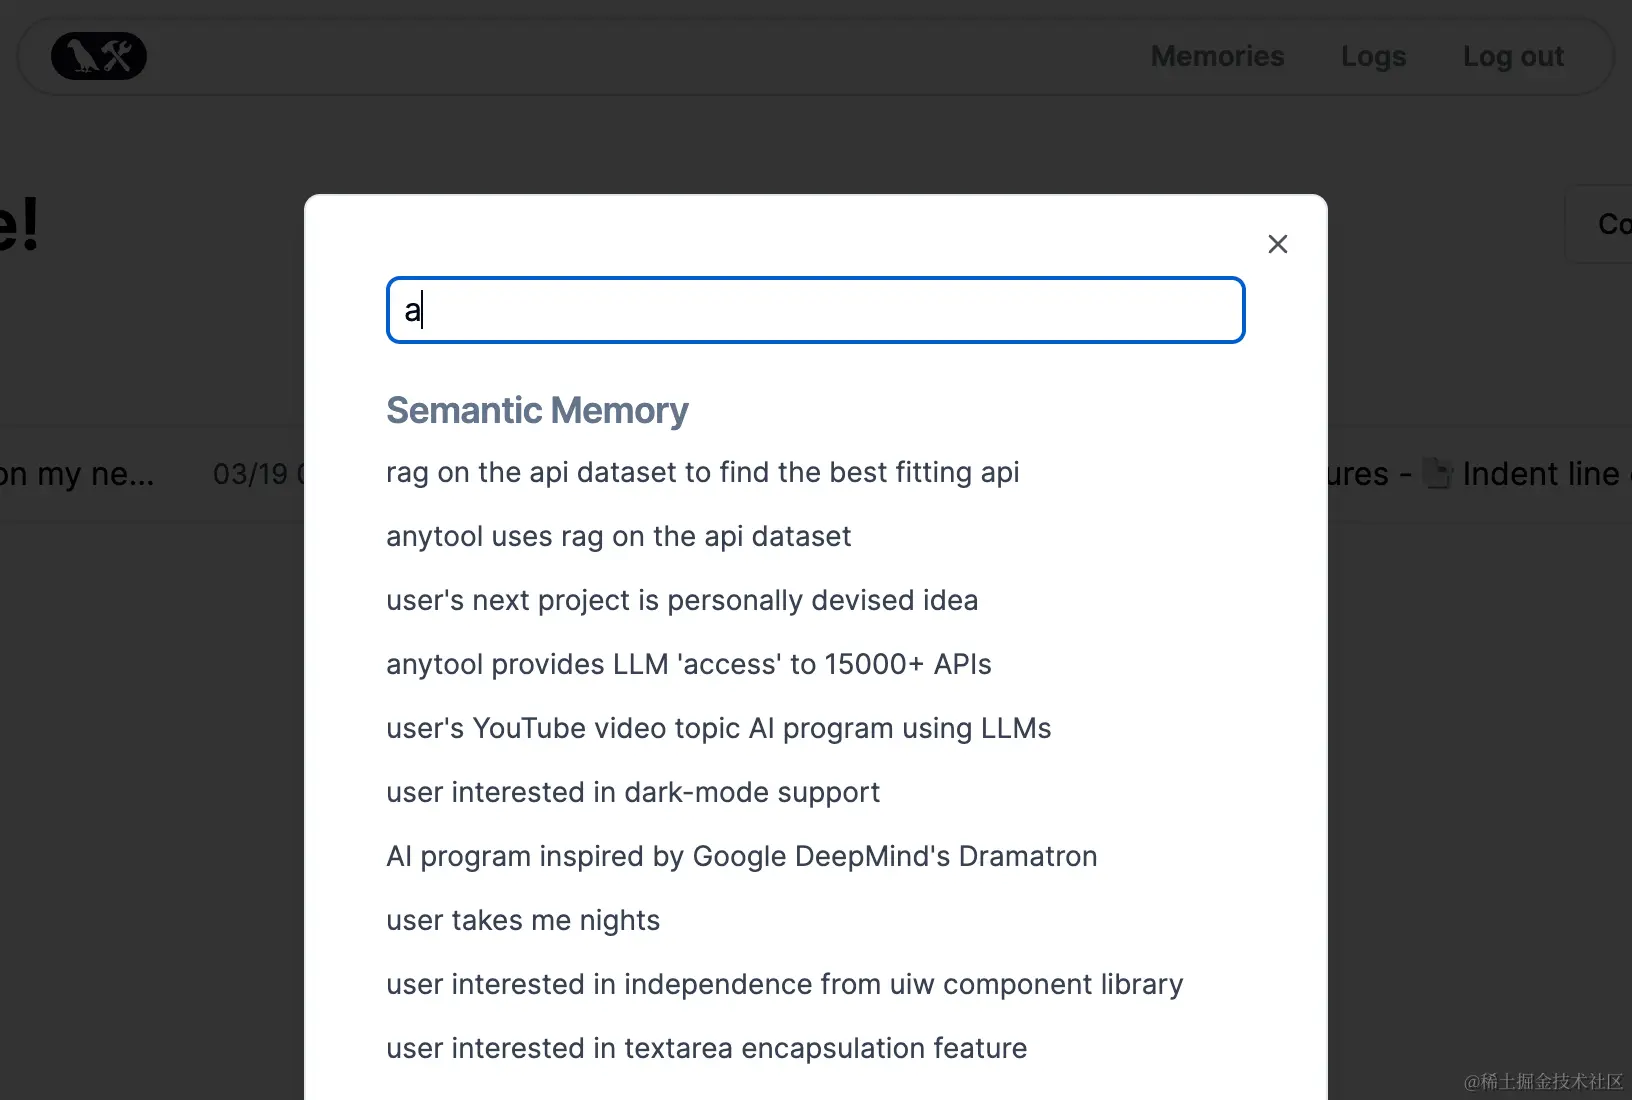Viewport: 1632px width, 1100px height.
Task: Close the memory search dialog
Action: pos(1277,244)
